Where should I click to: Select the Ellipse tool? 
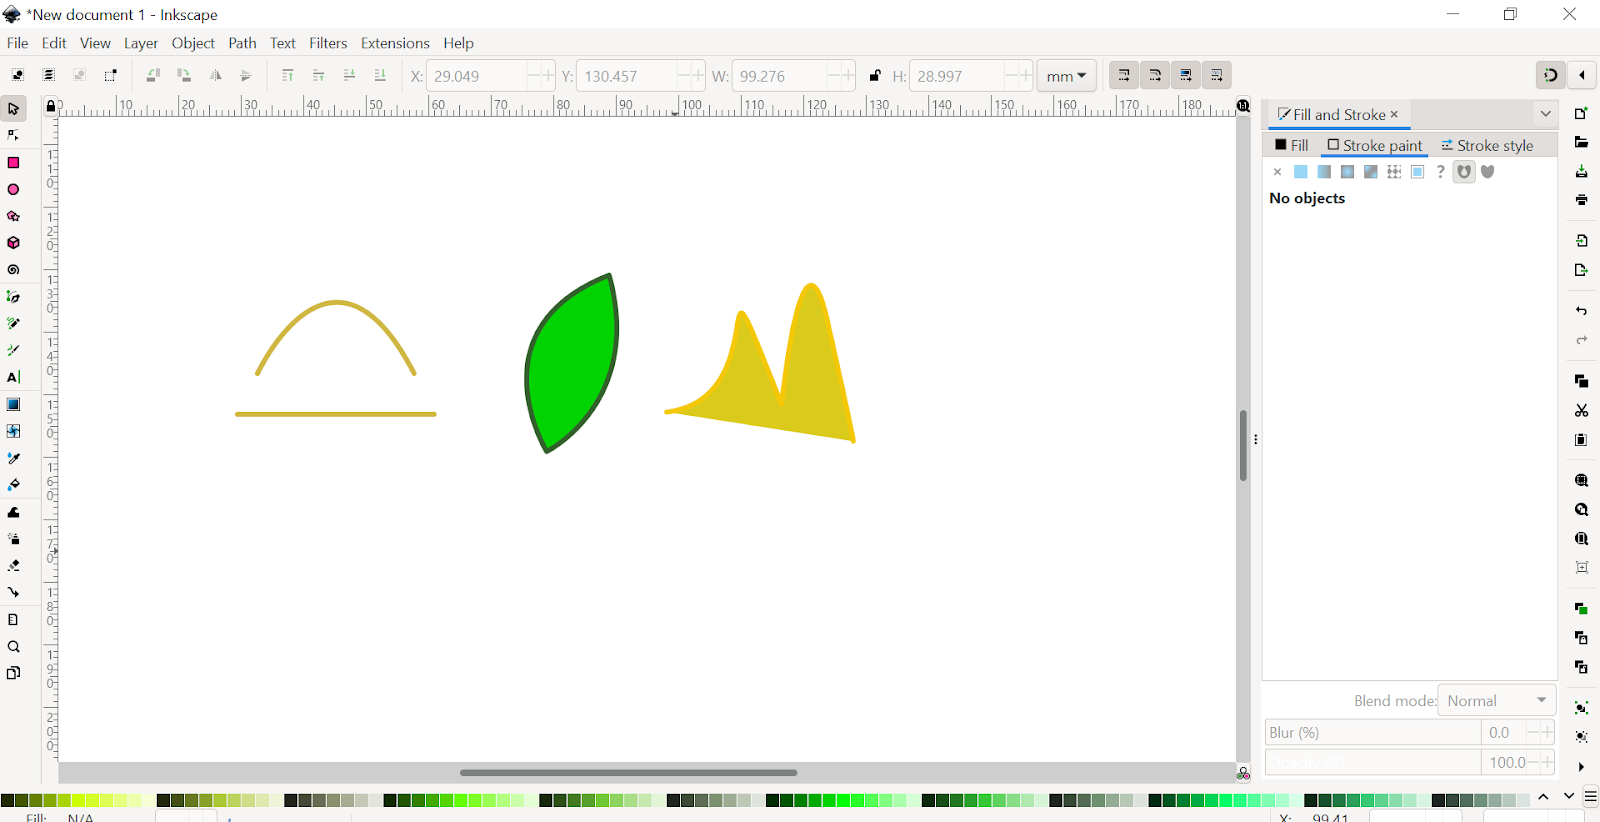(14, 189)
